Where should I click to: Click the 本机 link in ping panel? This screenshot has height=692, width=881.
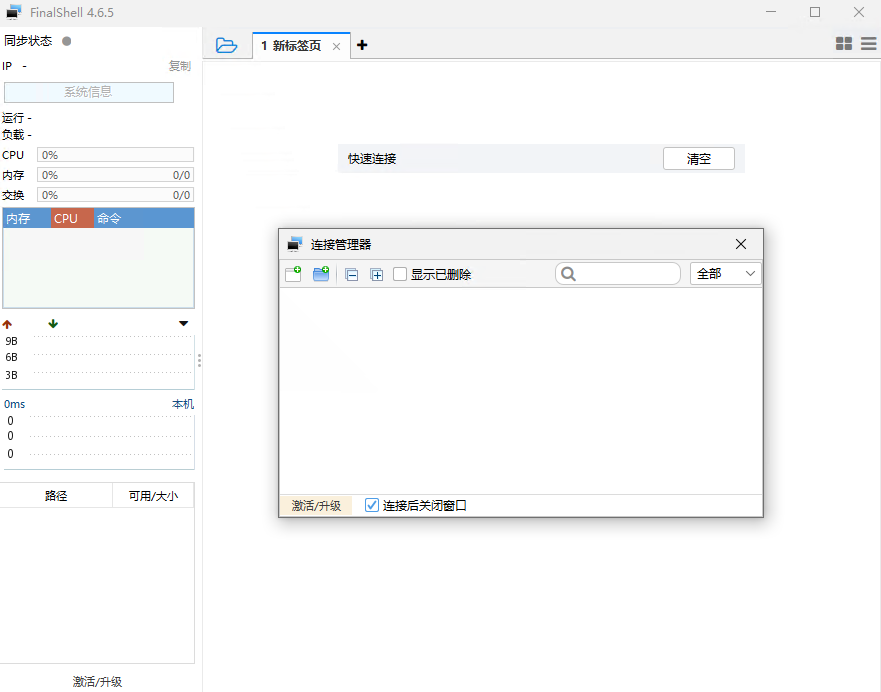click(x=183, y=404)
